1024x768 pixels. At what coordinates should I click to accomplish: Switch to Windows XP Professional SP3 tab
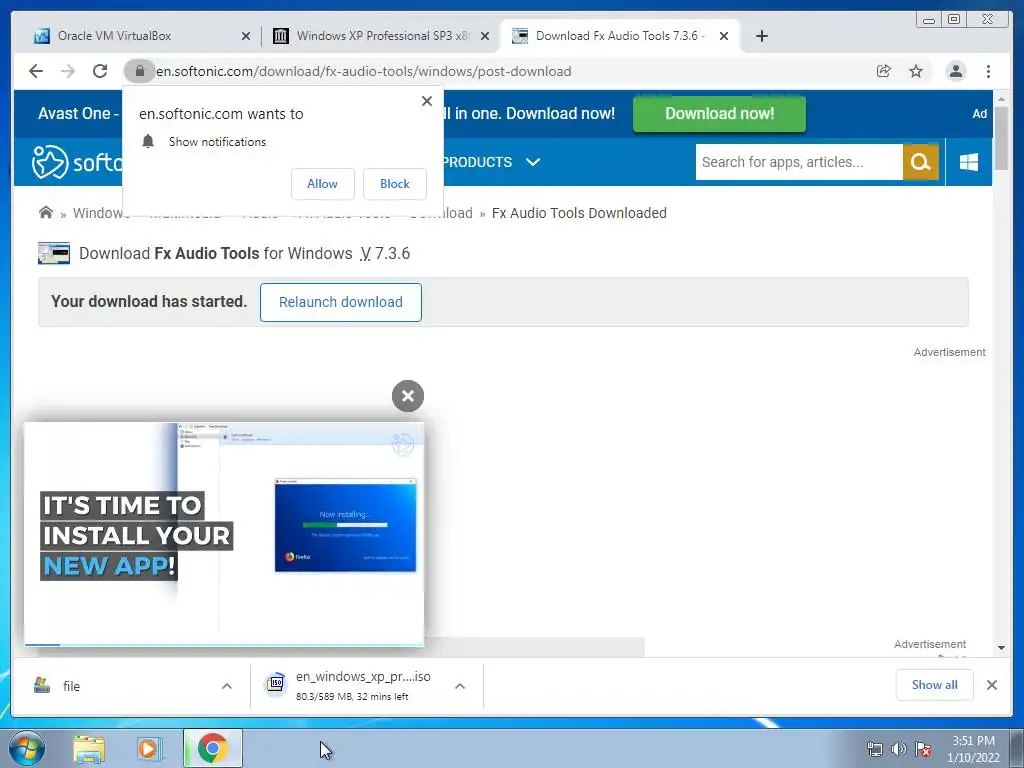click(x=380, y=36)
